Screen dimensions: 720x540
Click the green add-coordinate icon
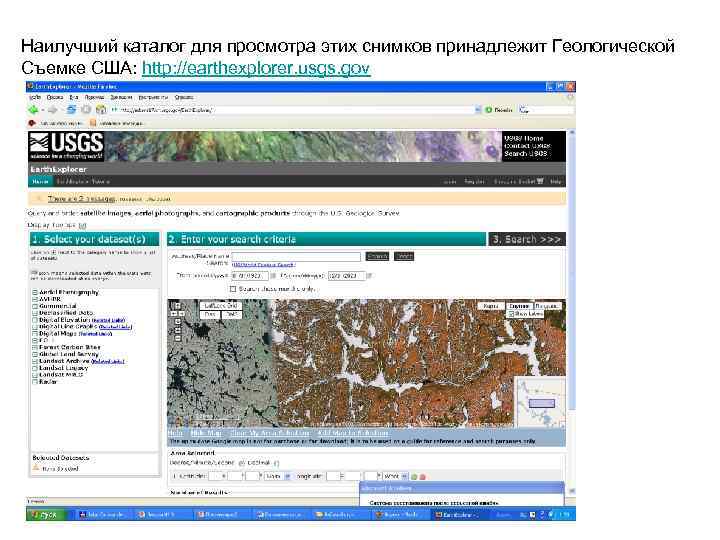click(x=414, y=477)
